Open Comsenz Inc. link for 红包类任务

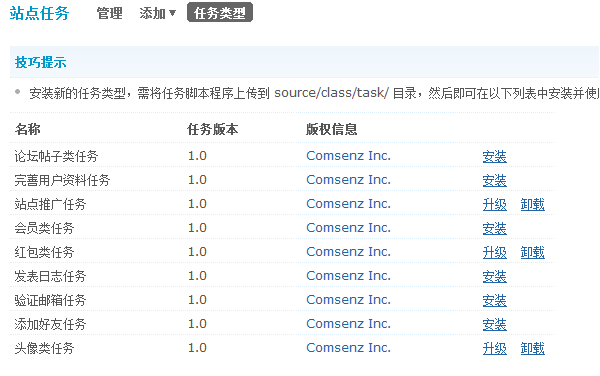(348, 252)
